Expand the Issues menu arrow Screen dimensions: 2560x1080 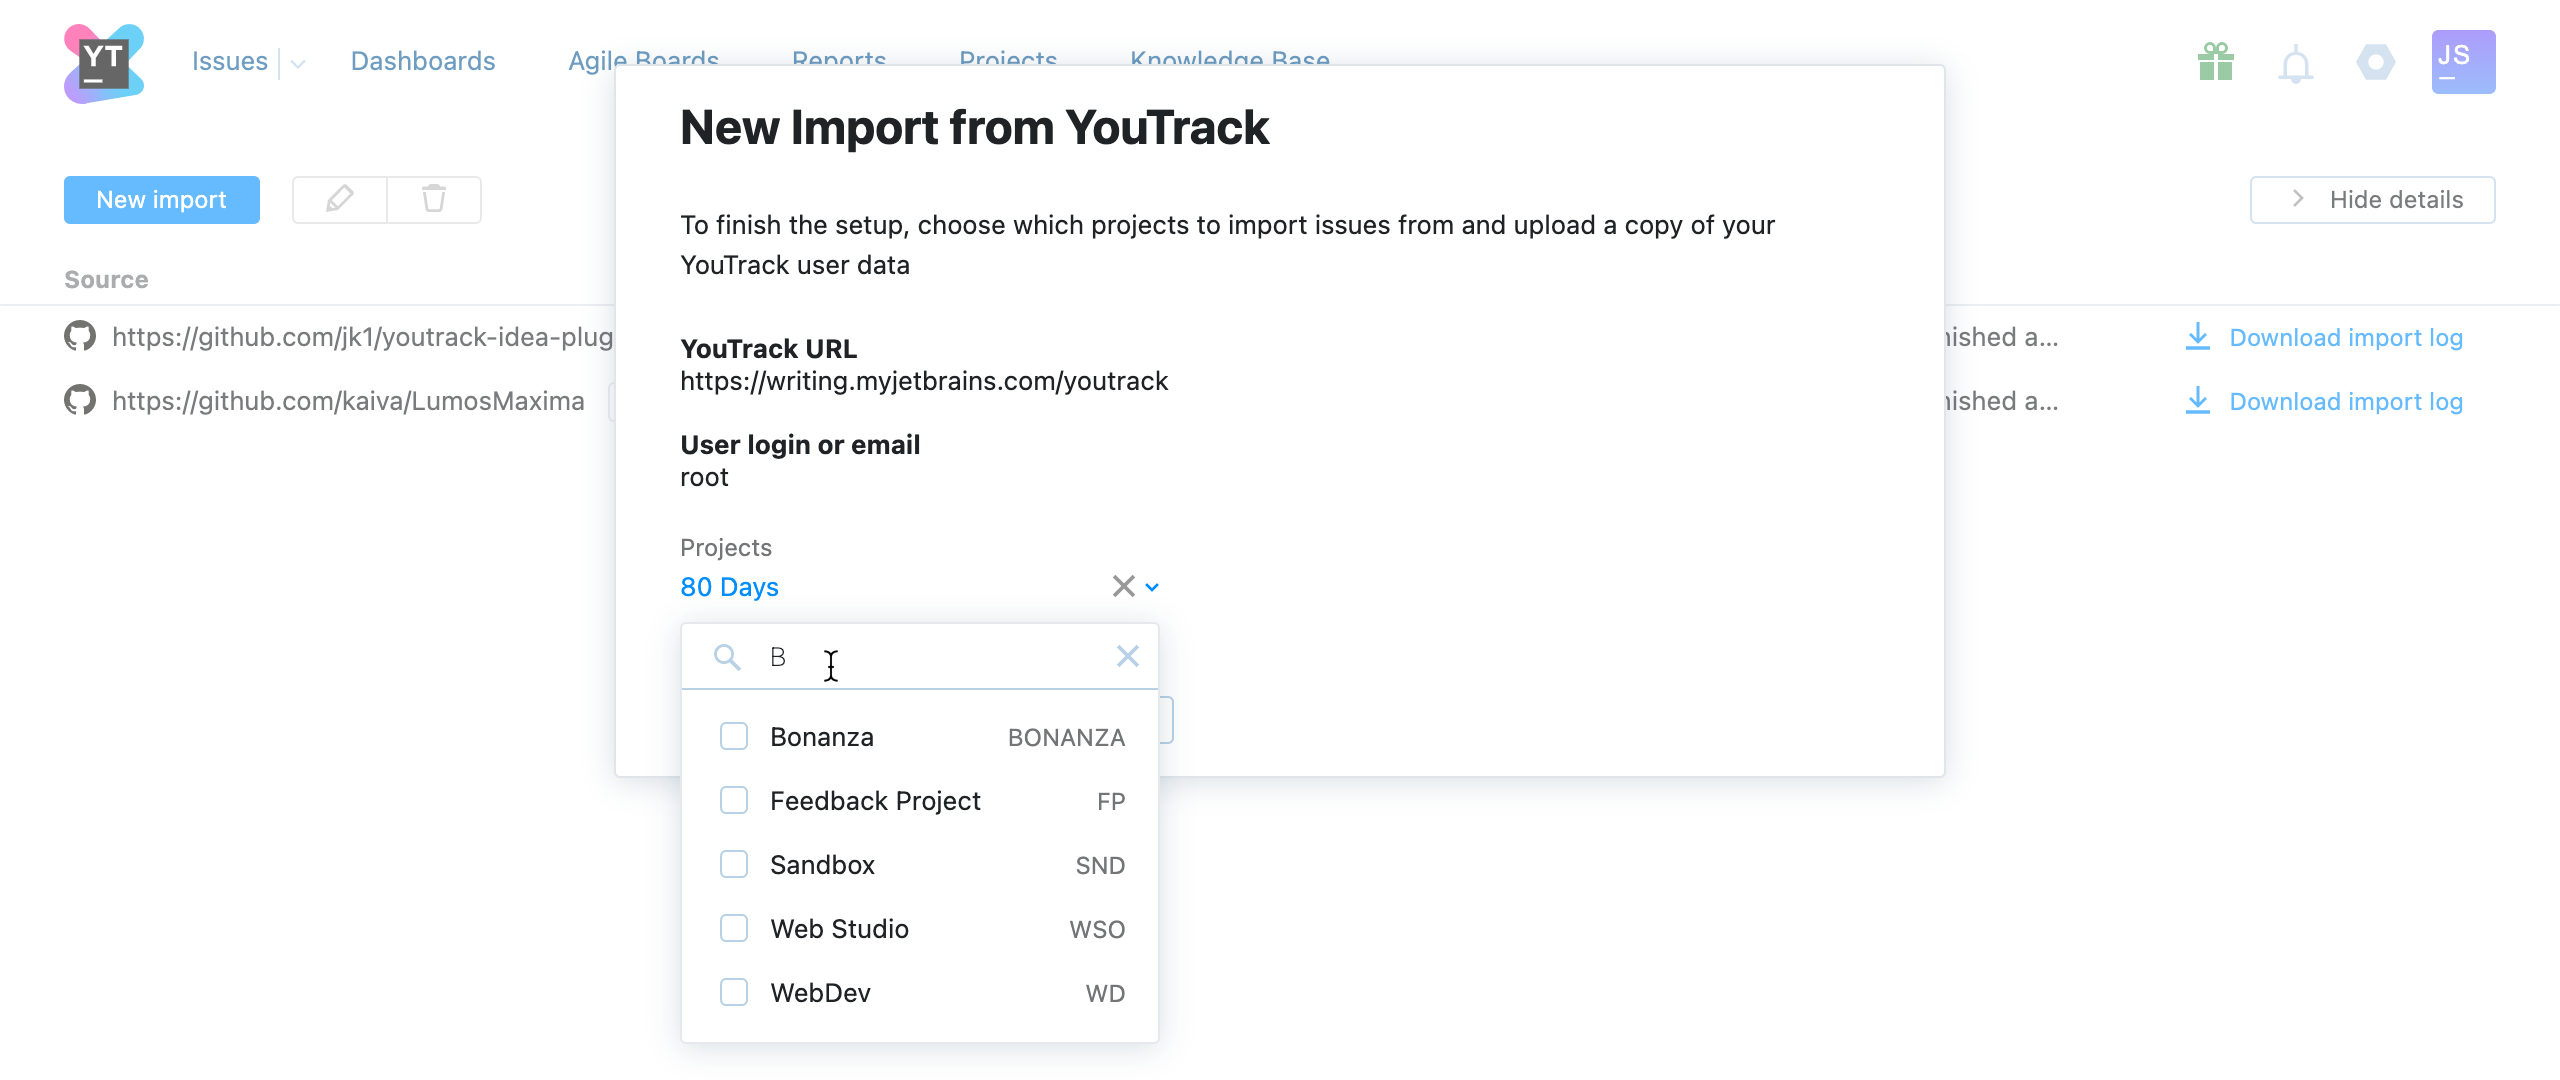[x=298, y=63]
